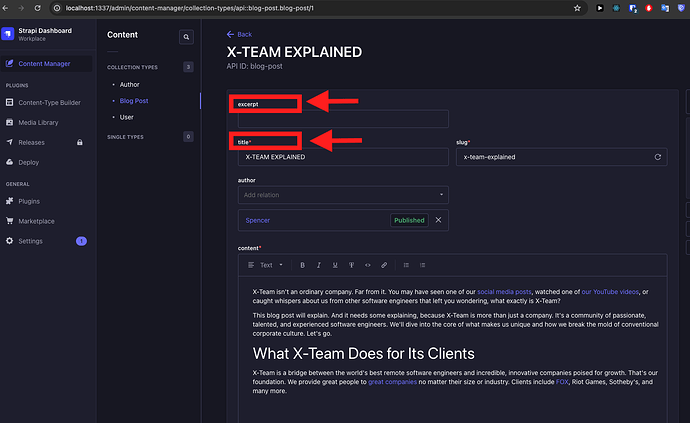Screen dimensions: 690x423
Task: Click the Back link
Action: (x=240, y=34)
